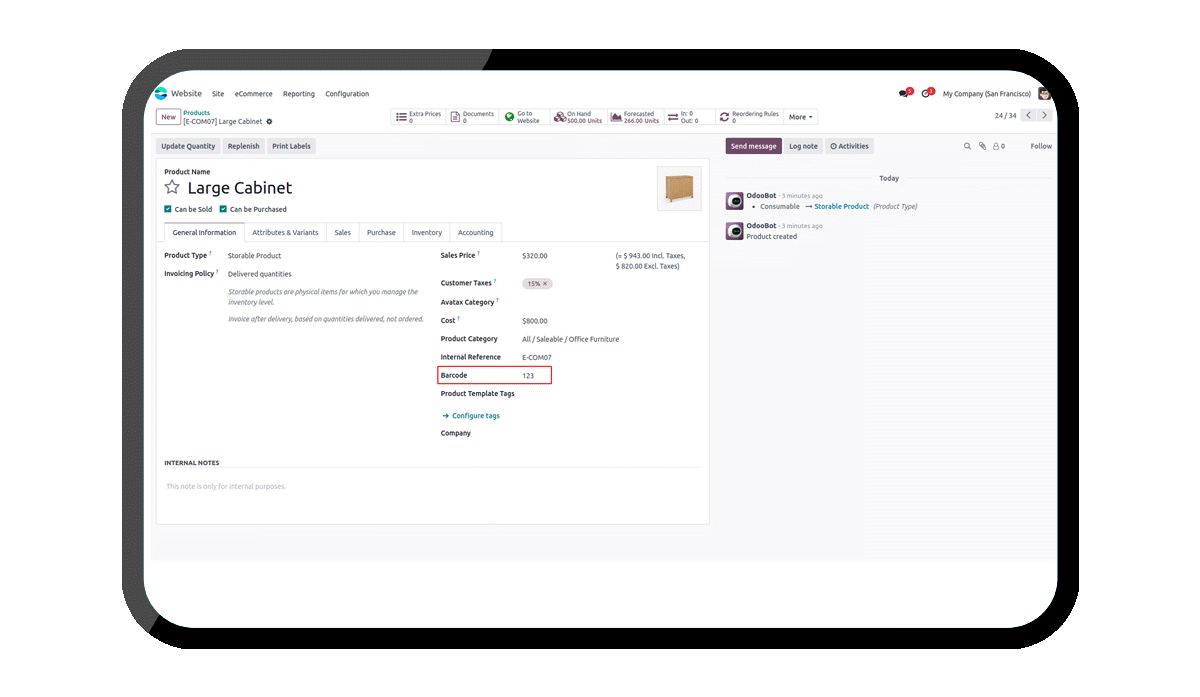Click the paperclip attachments icon
Image resolution: width=1200 pixels, height=697 pixels.
[x=982, y=146]
